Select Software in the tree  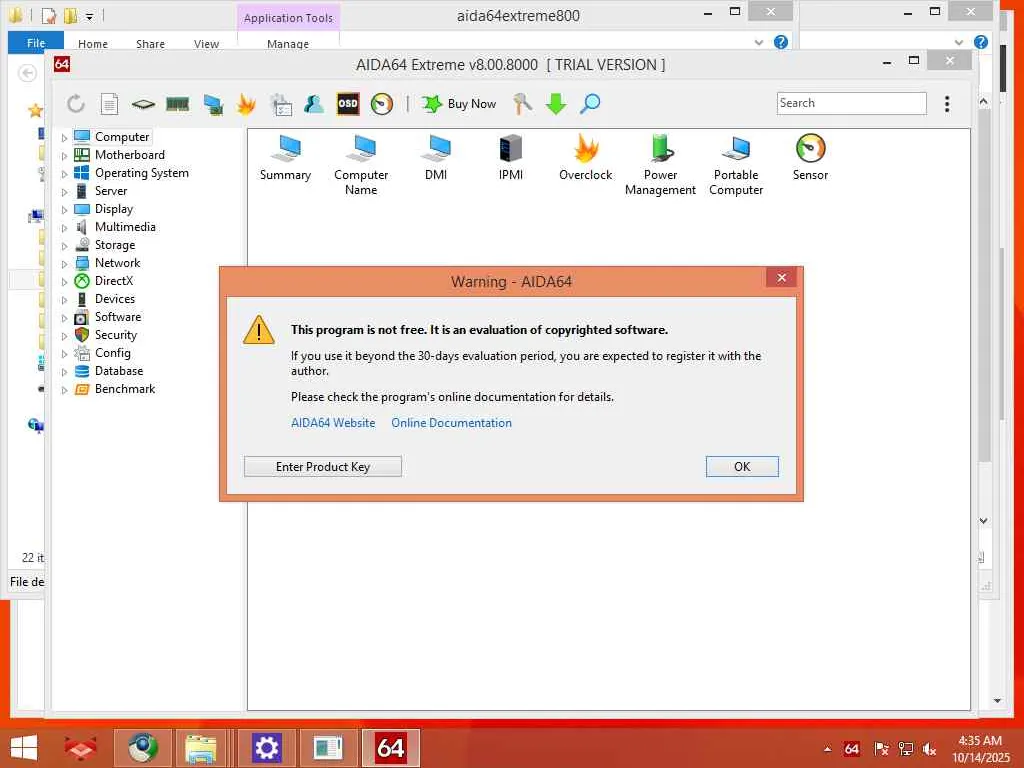(118, 317)
